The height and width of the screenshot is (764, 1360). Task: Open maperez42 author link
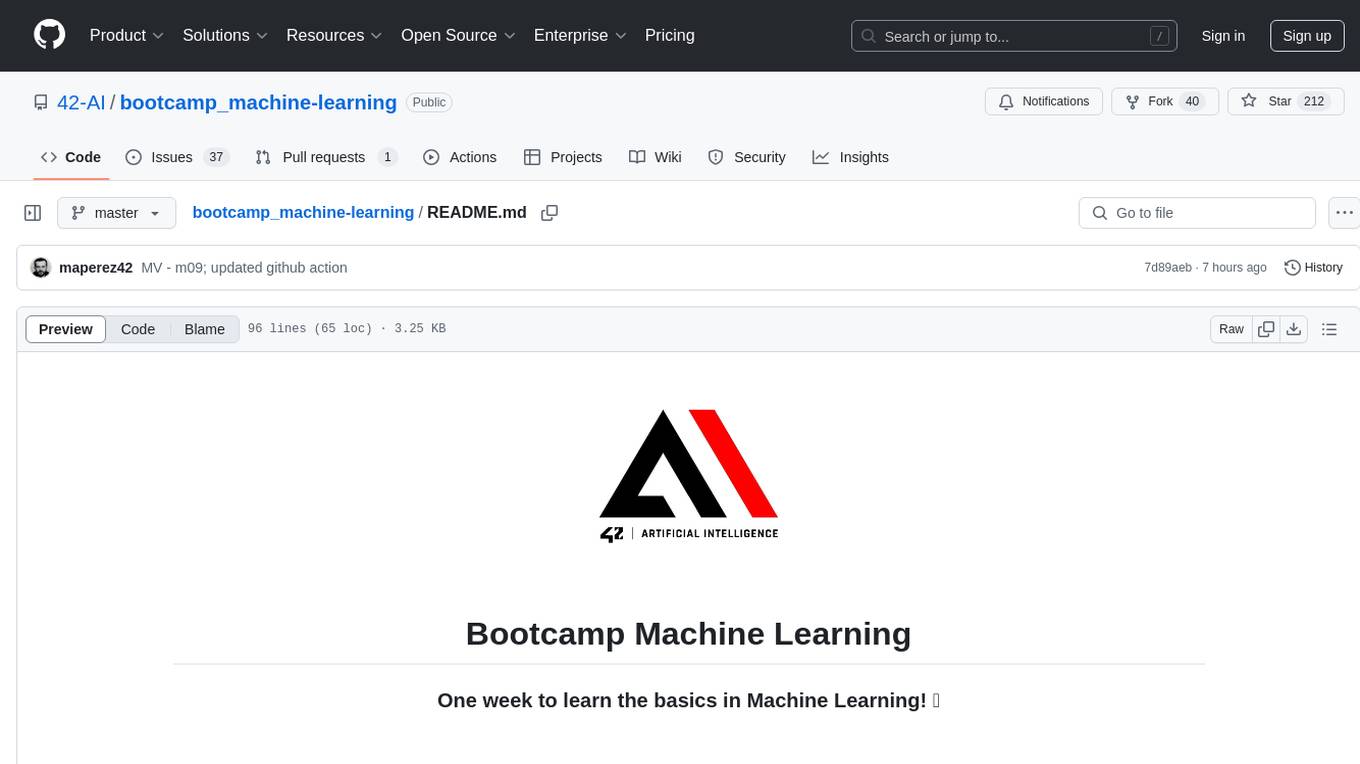pos(96,268)
